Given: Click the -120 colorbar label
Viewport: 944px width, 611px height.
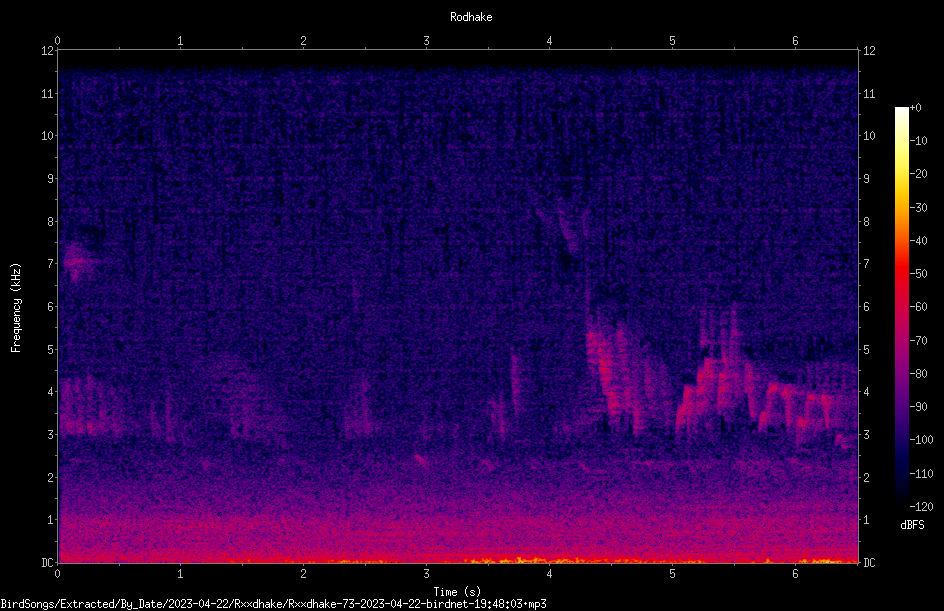Looking at the screenshot, I should [921, 506].
